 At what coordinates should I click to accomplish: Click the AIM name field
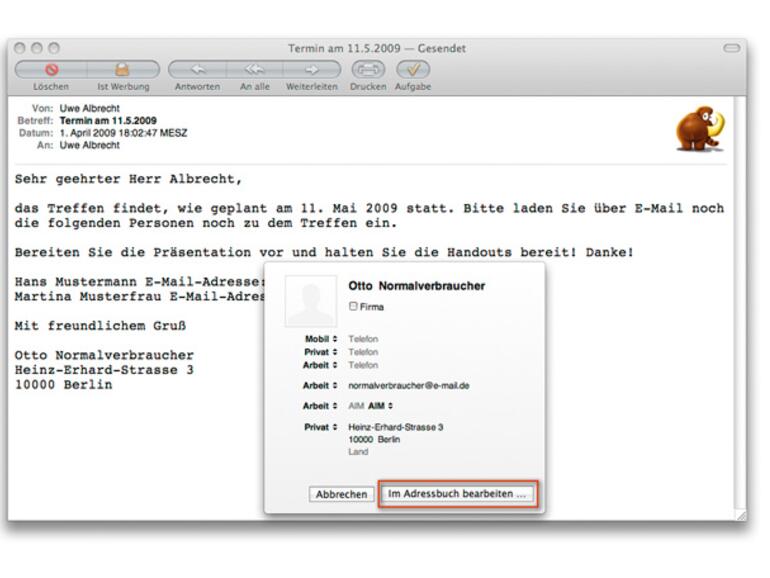click(x=356, y=406)
